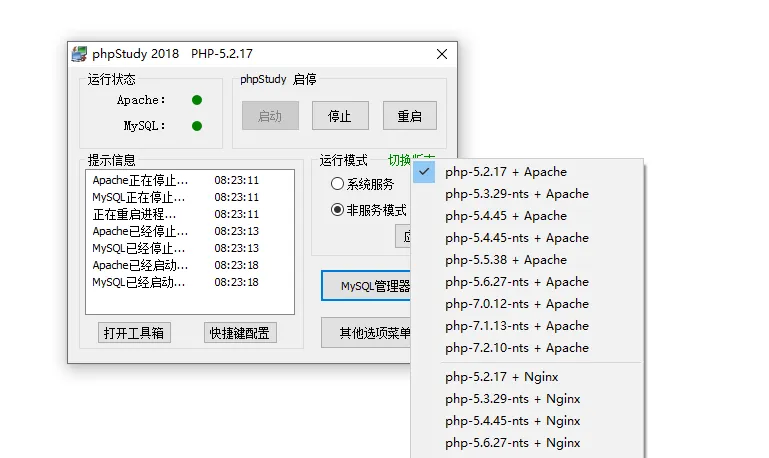Screen dimensions: 769x458
Task: Select php-7.1.13-nts + Apache menu entry
Action: click(x=527, y=326)
